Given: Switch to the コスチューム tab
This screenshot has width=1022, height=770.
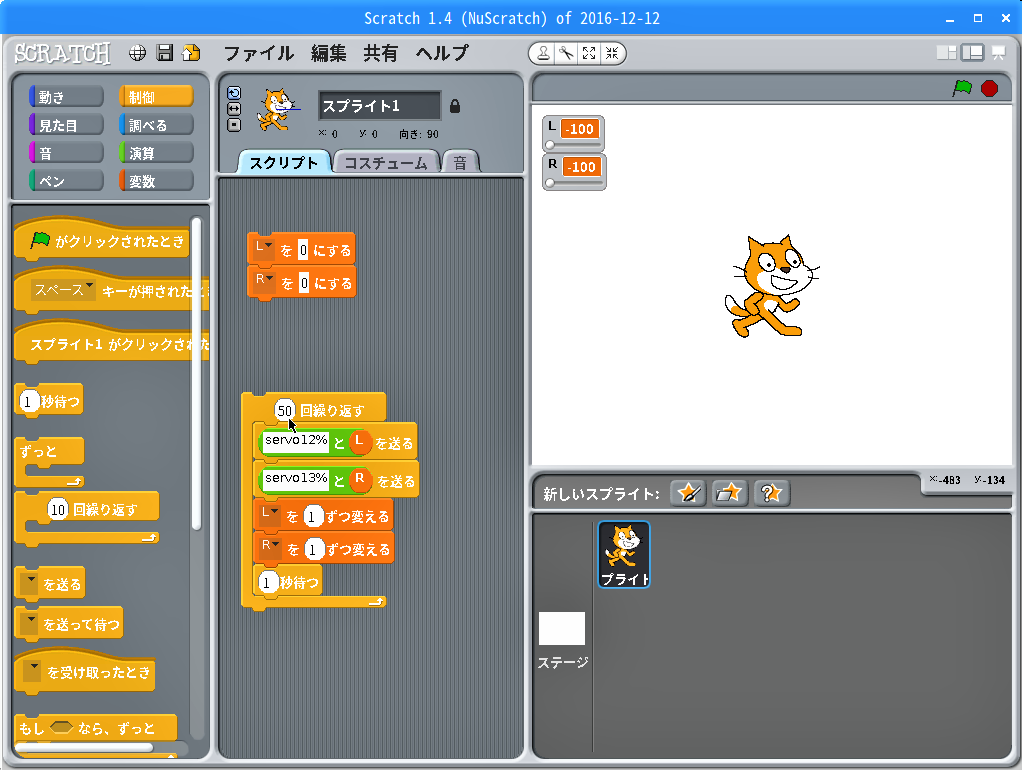Looking at the screenshot, I should pos(386,162).
